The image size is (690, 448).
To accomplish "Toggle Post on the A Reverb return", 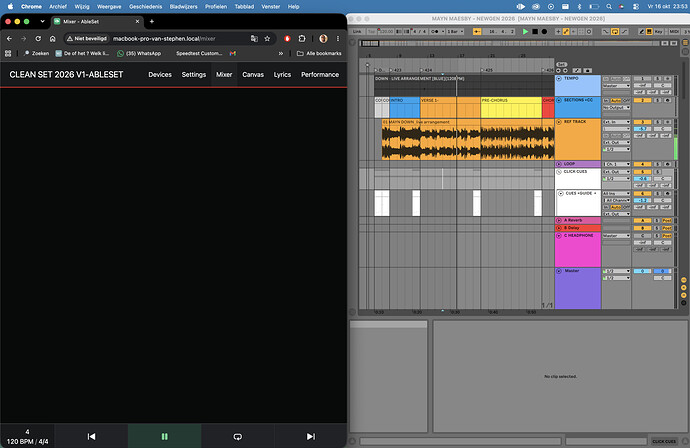I will point(667,220).
